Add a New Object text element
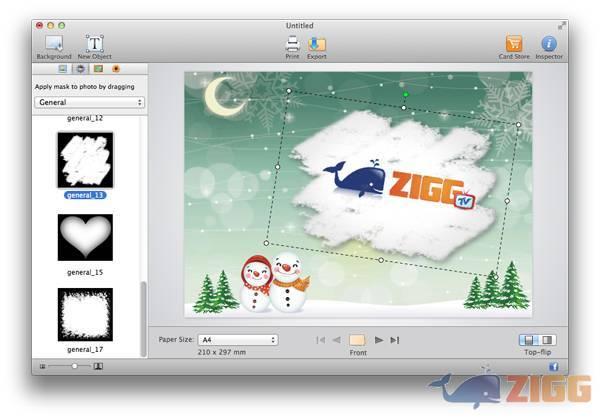600x419 pixels. pos(95,44)
